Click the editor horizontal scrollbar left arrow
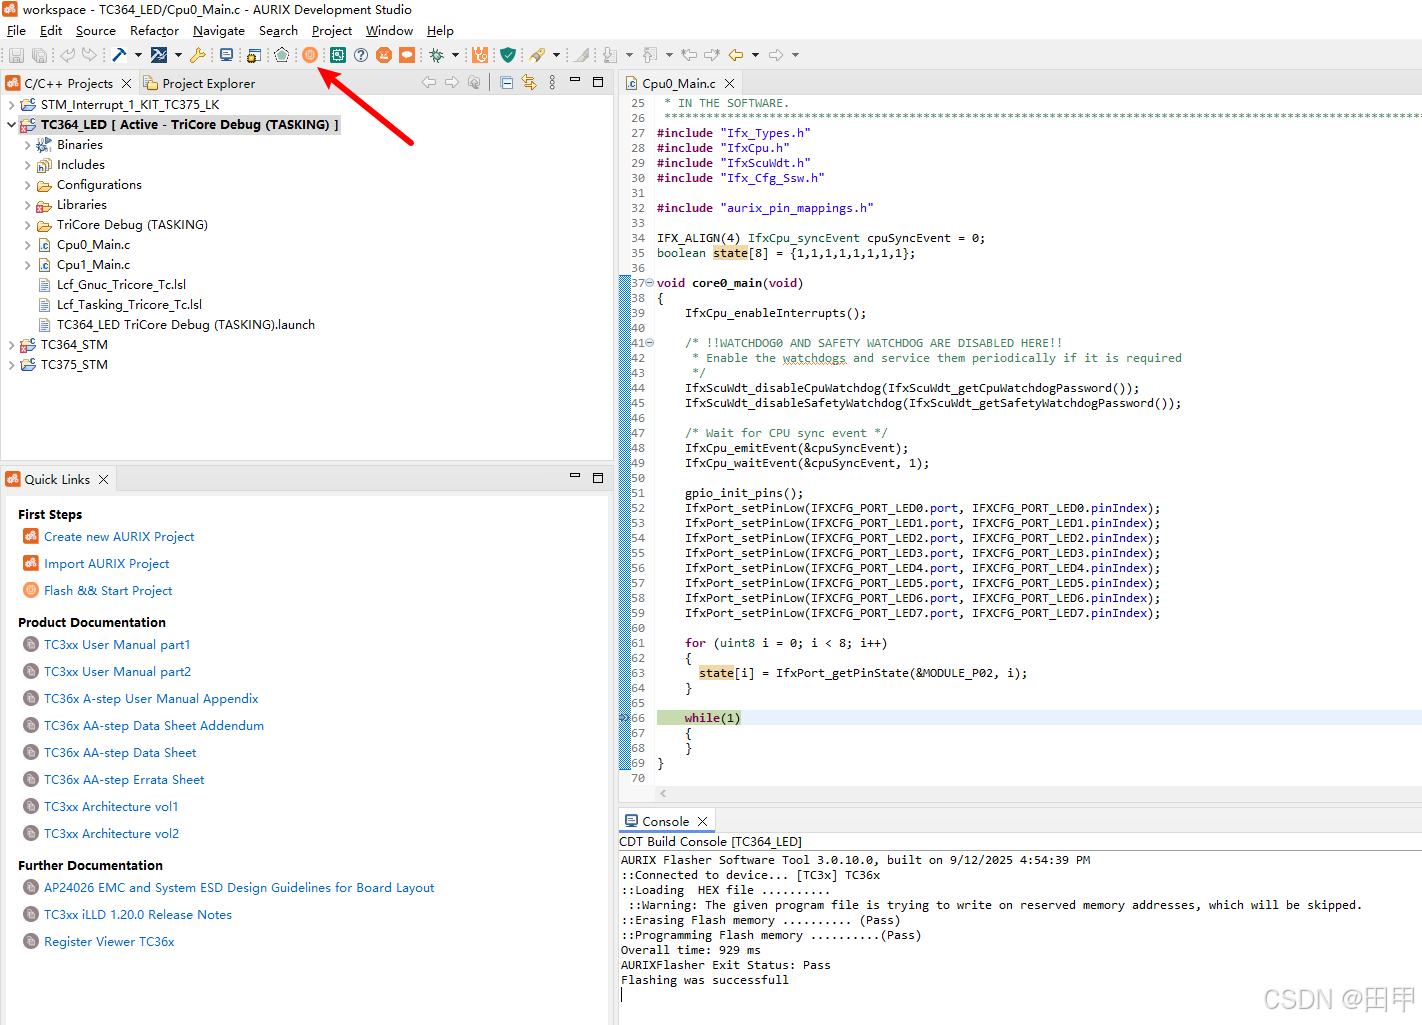This screenshot has height=1025, width=1422. click(663, 793)
